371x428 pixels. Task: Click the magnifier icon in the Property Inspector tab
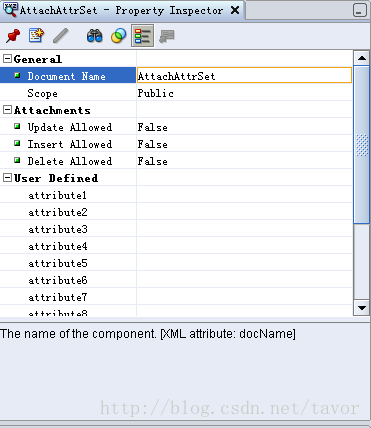click(x=10, y=9)
